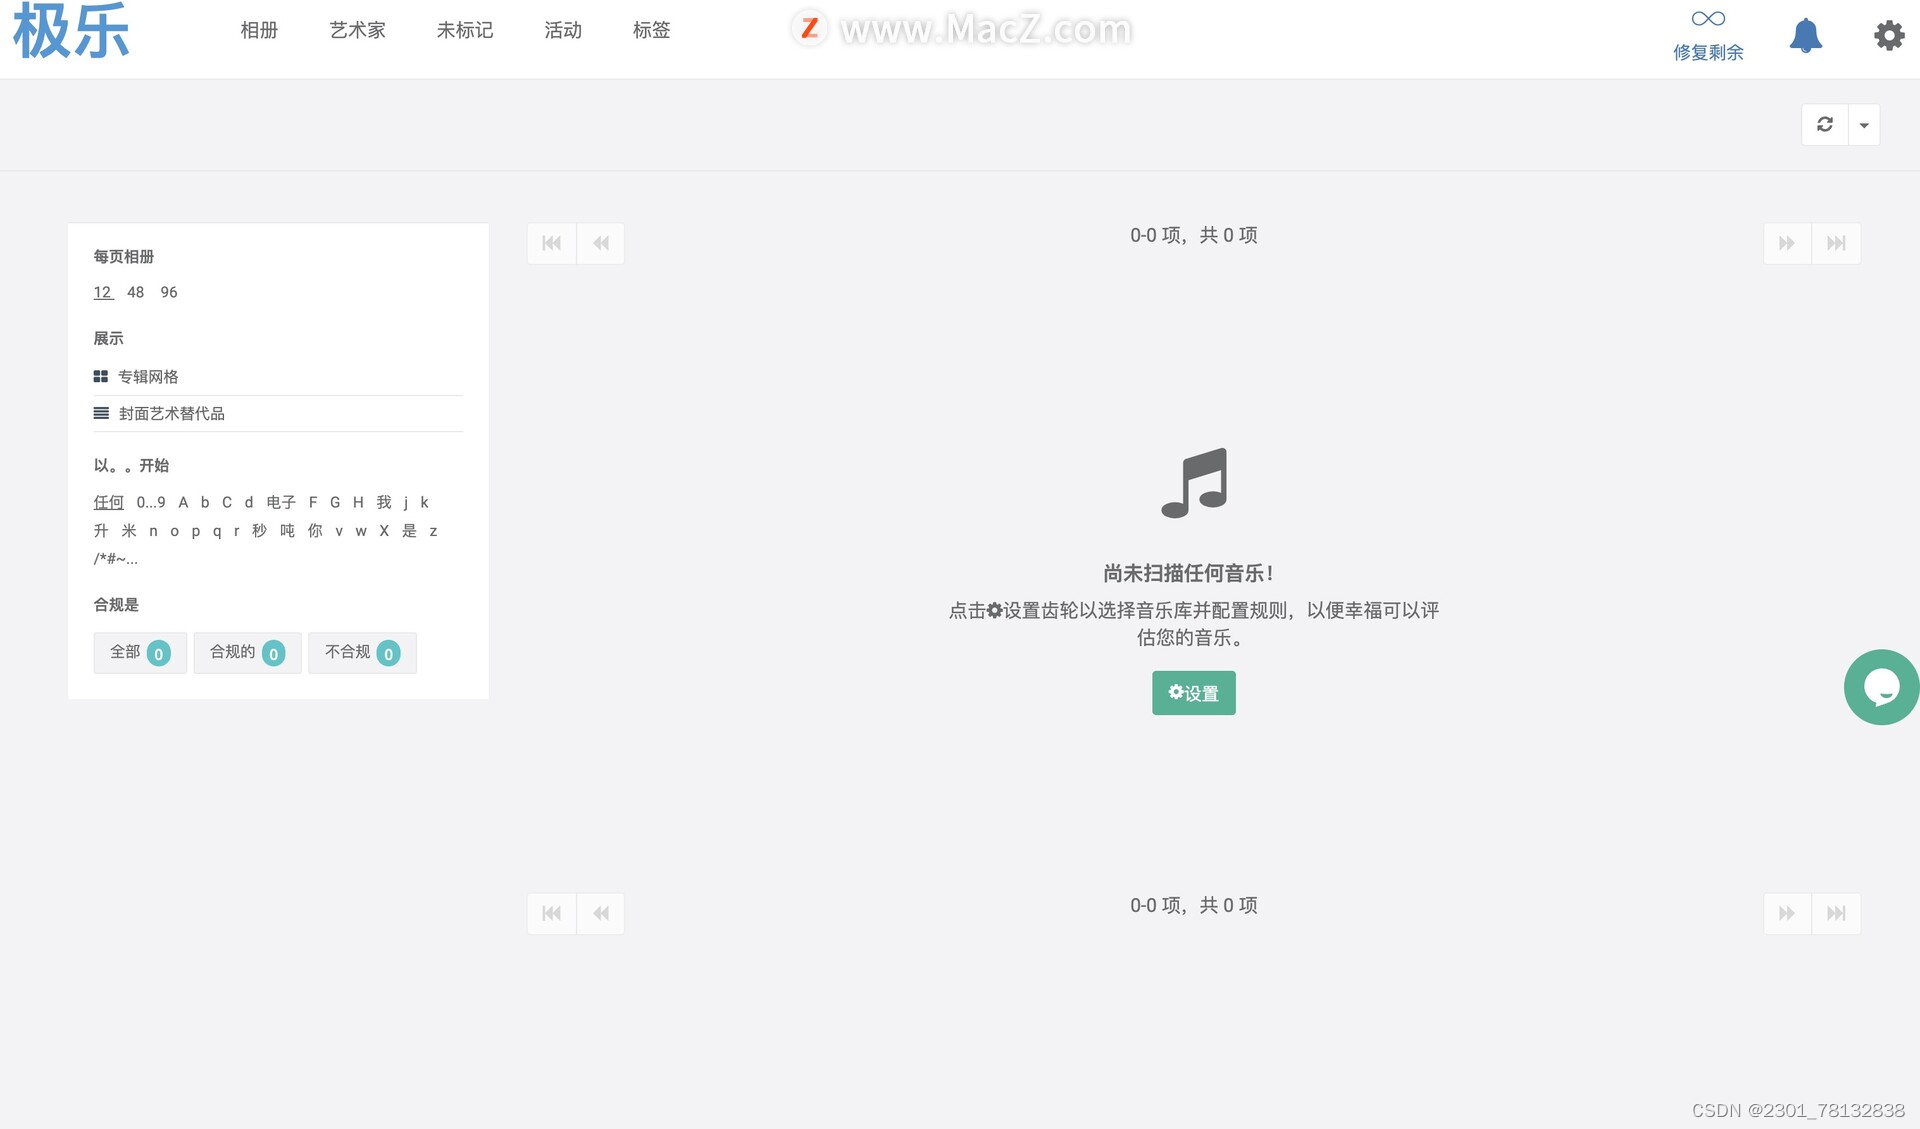Filter albums starting with 电子
1920x1129 pixels.
click(x=281, y=502)
